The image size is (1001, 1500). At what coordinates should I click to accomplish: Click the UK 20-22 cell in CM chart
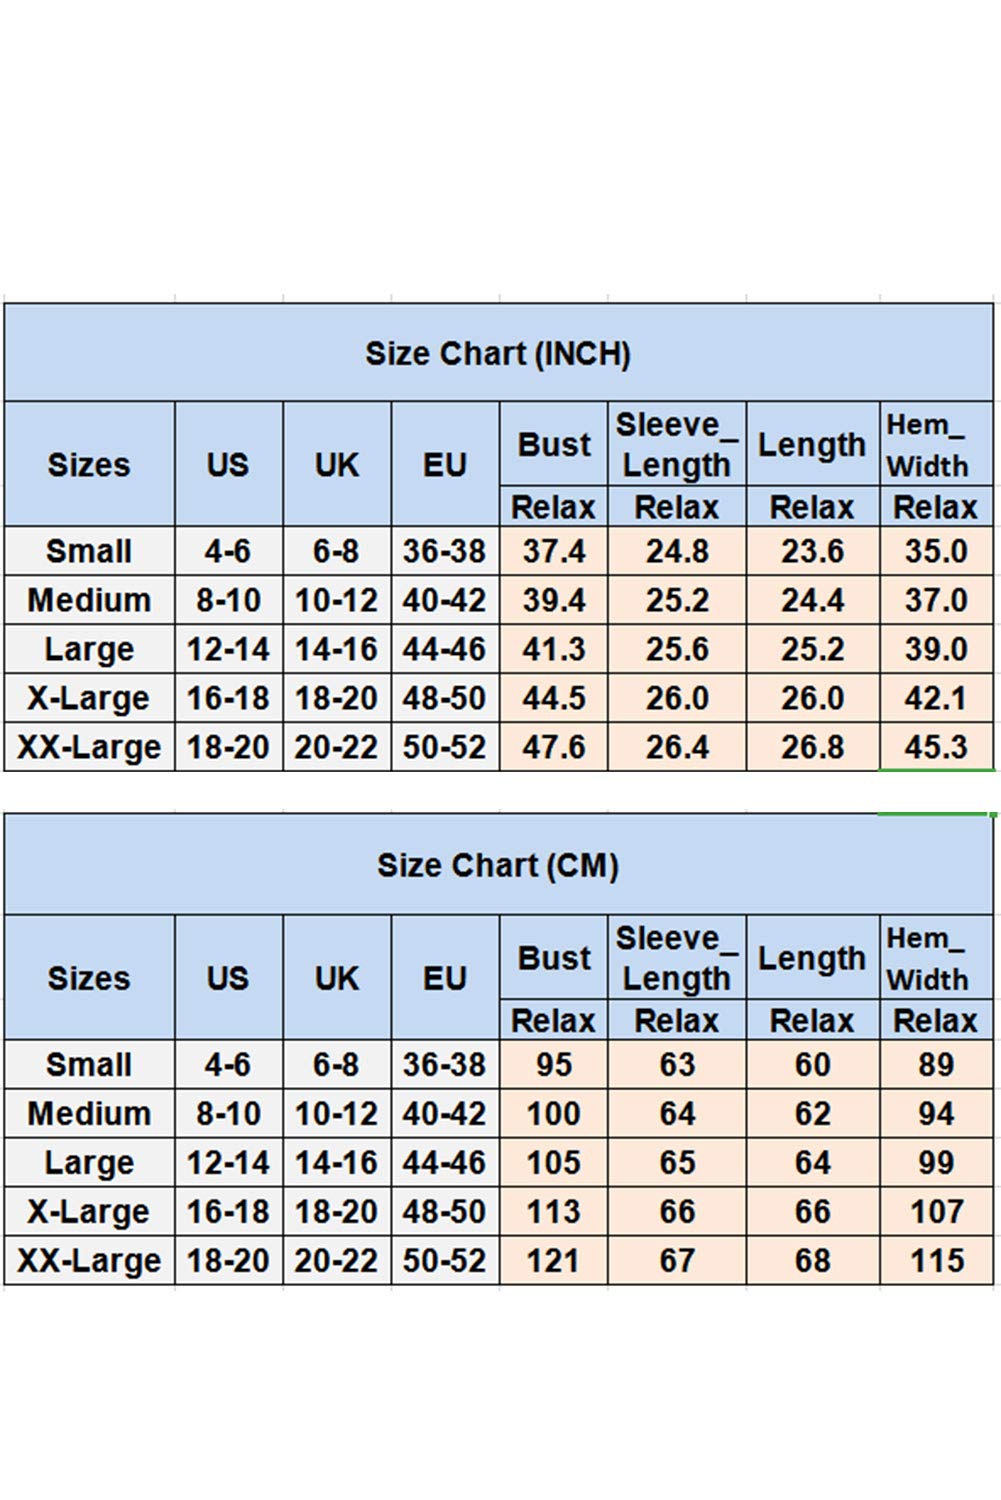[337, 1260]
